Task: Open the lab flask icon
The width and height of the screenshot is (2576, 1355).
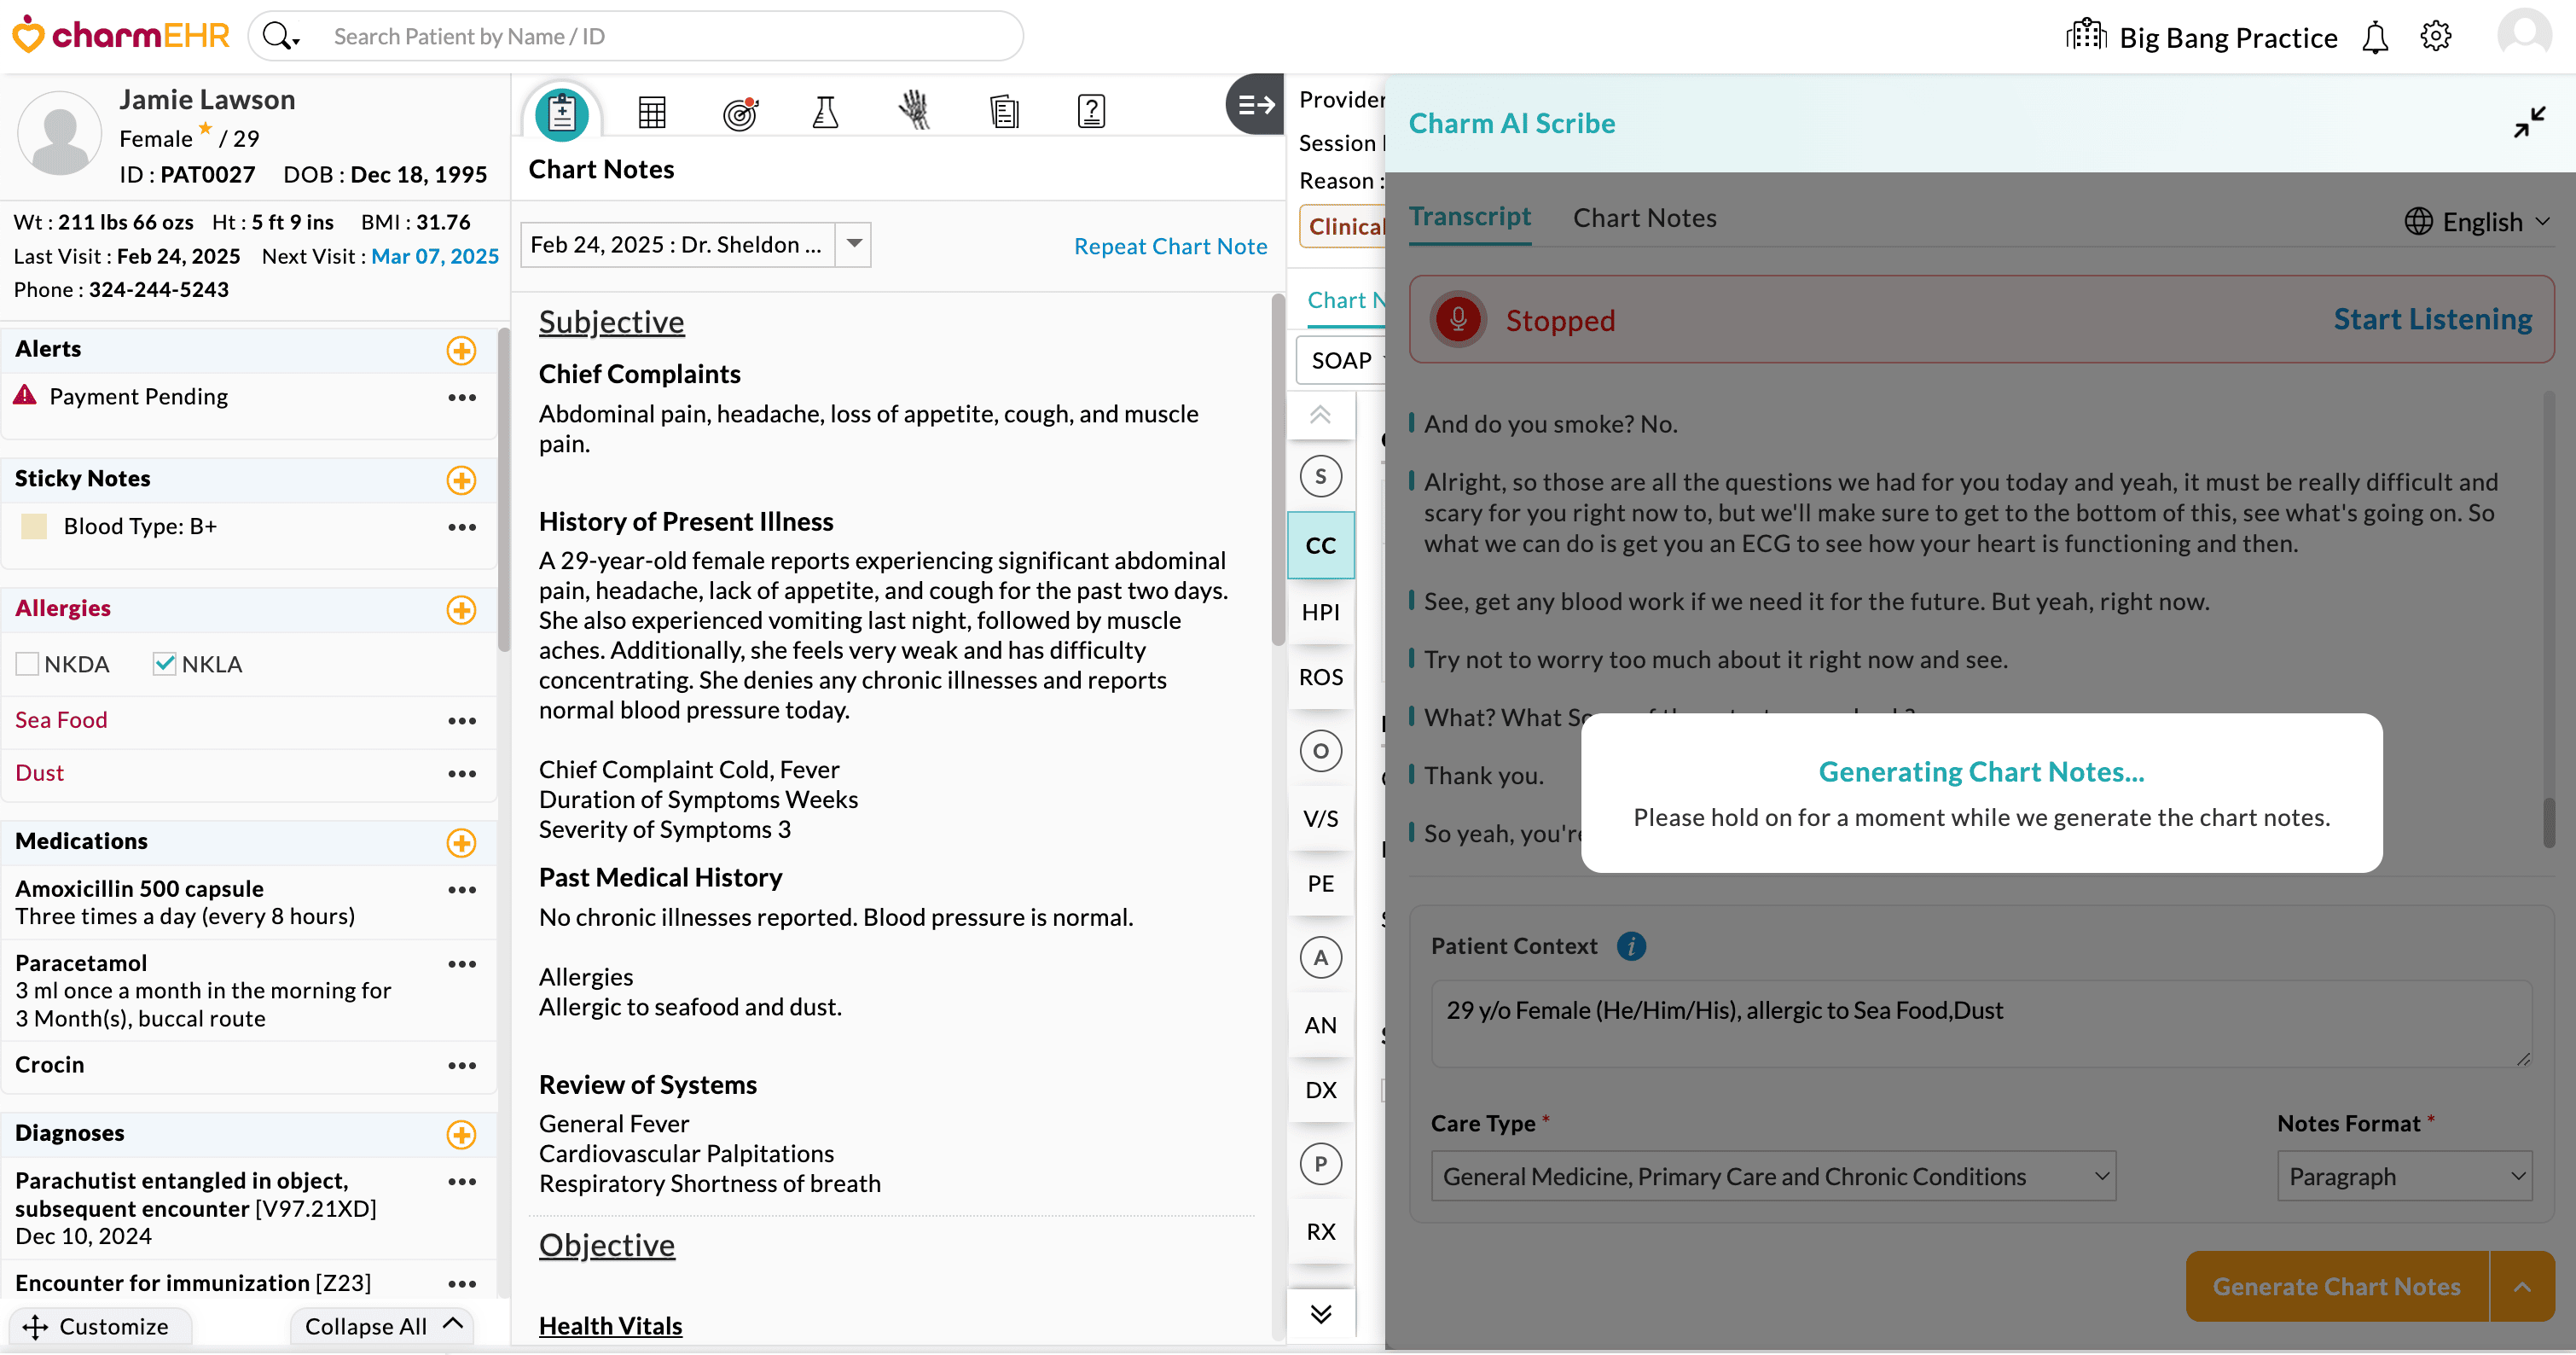Action: click(825, 112)
